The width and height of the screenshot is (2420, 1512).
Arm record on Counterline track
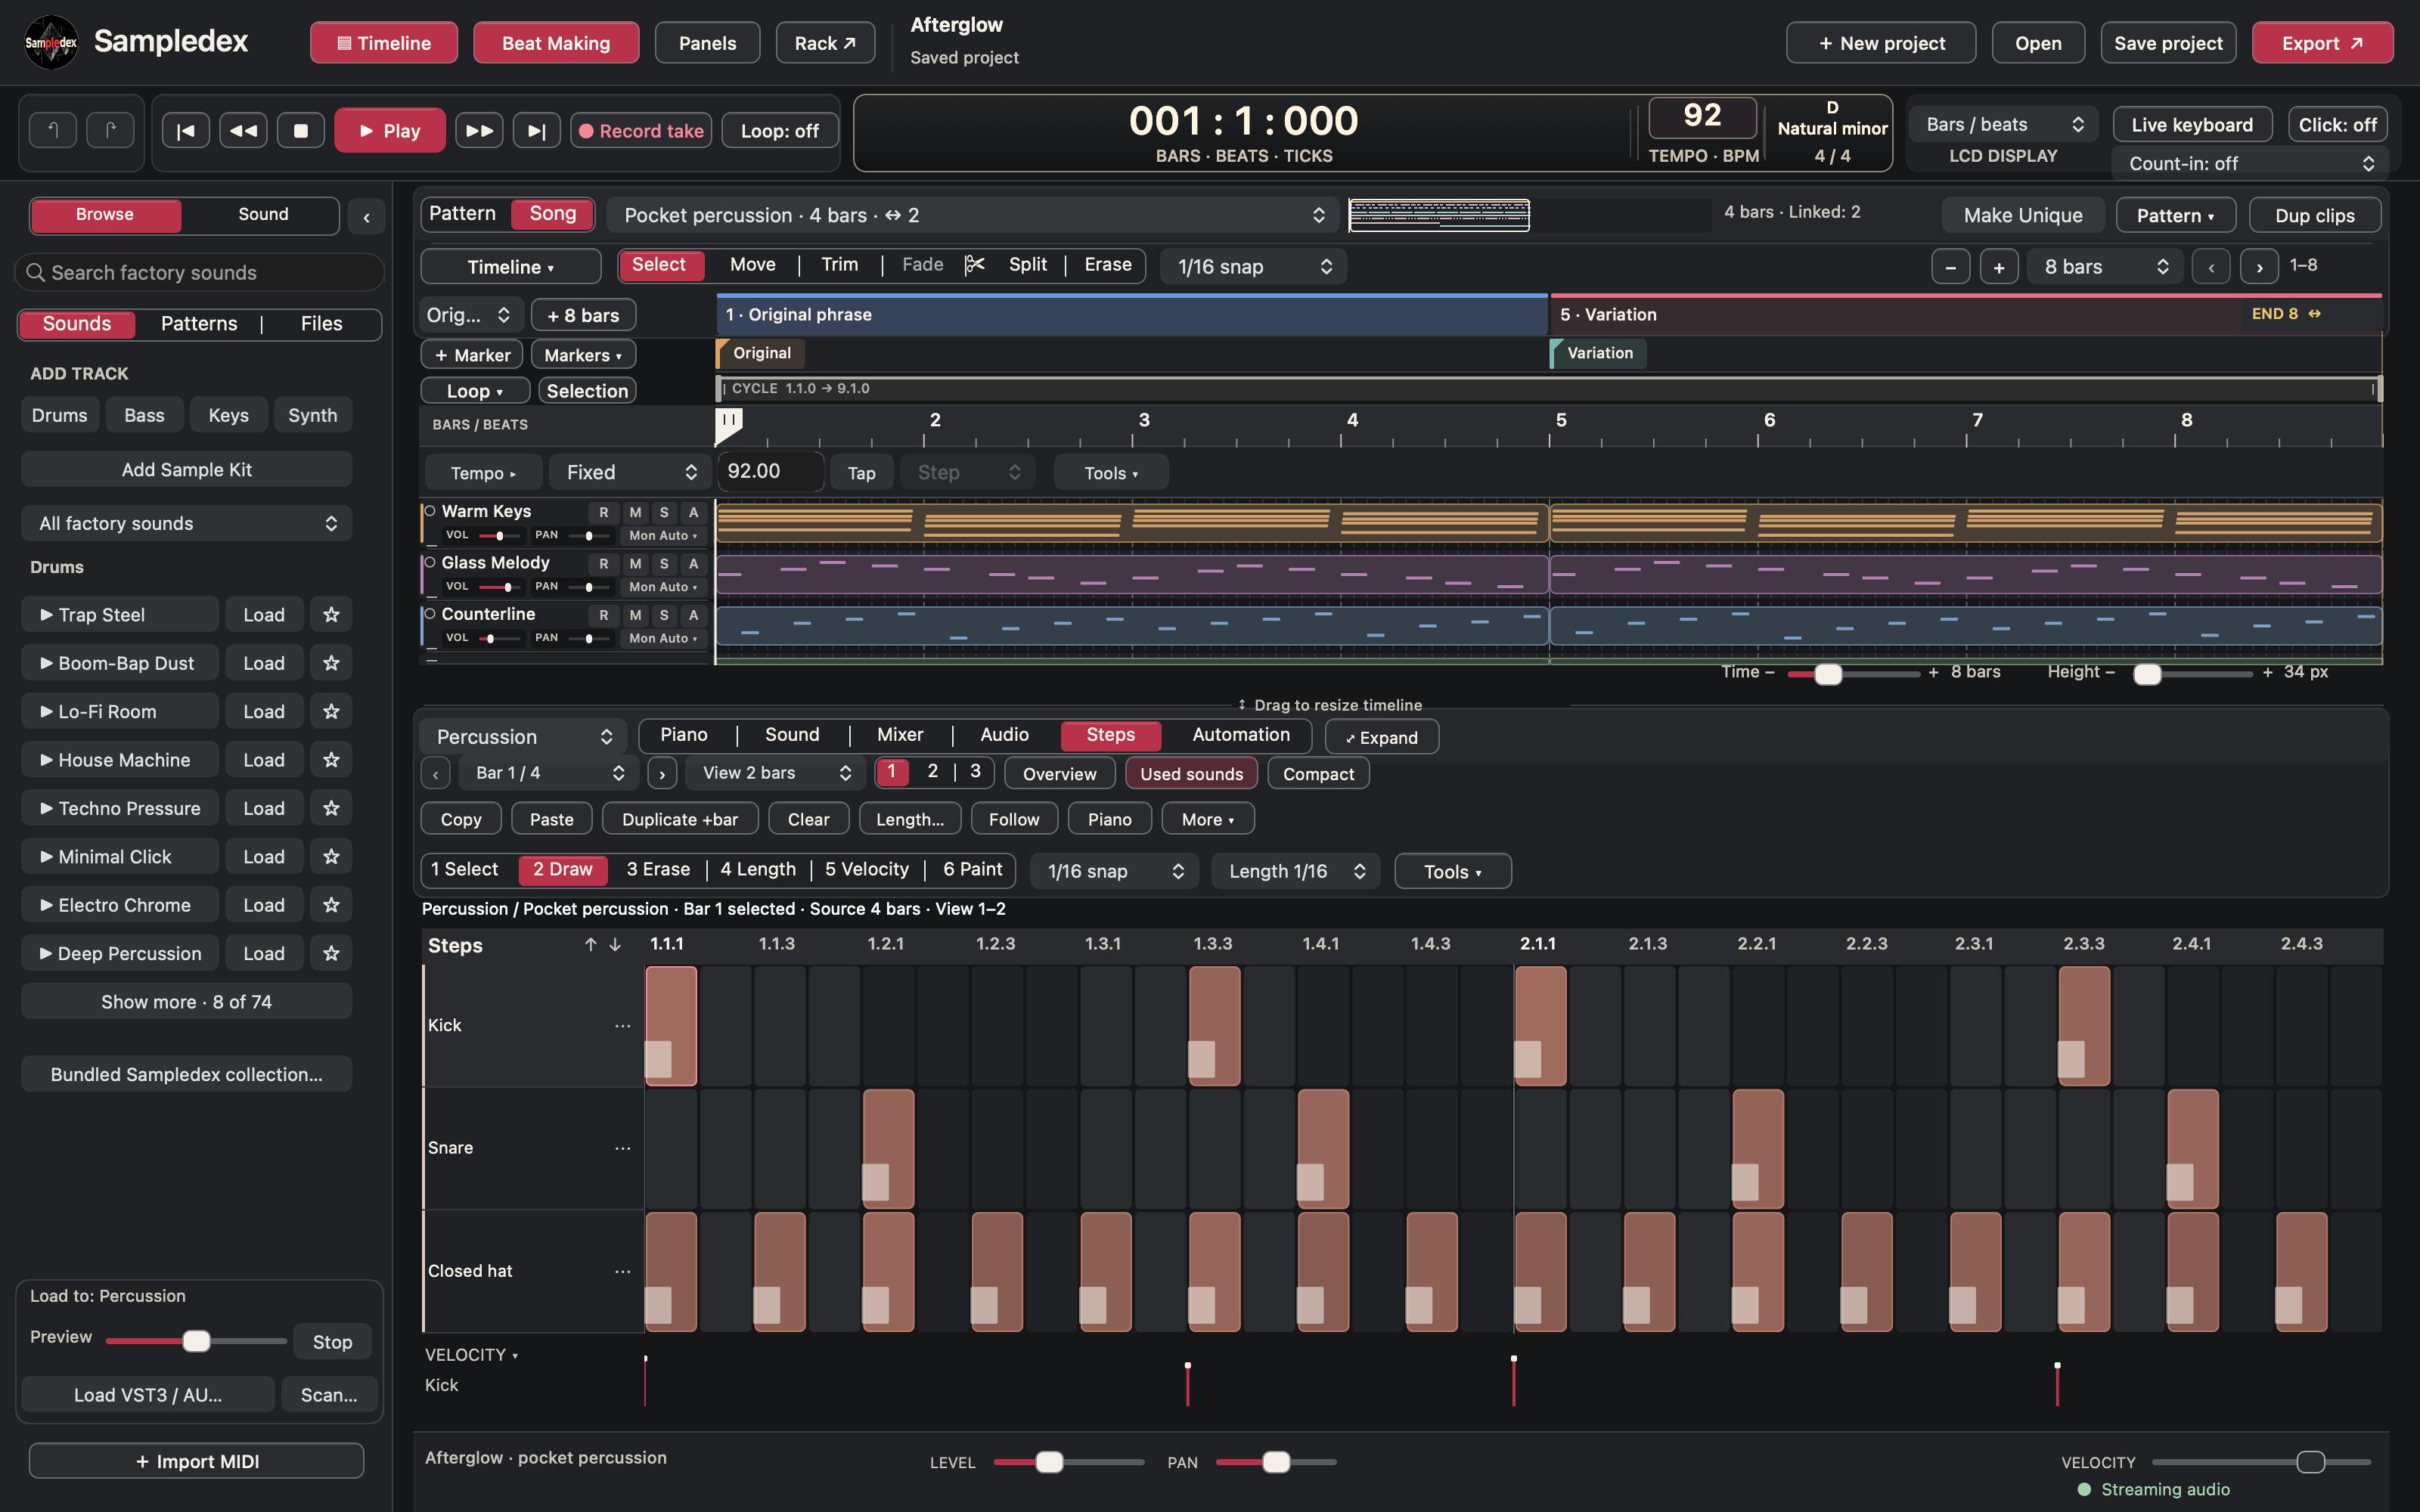[603, 615]
